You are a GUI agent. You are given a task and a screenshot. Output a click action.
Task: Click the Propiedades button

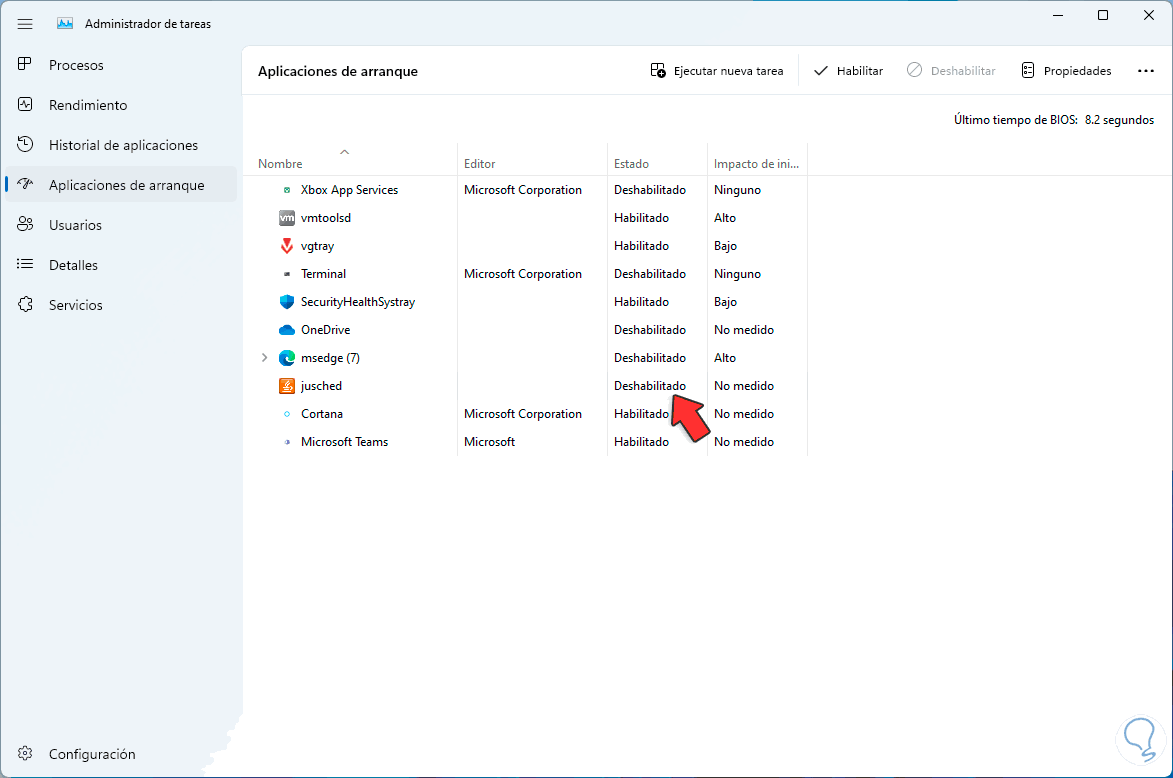[1066, 70]
